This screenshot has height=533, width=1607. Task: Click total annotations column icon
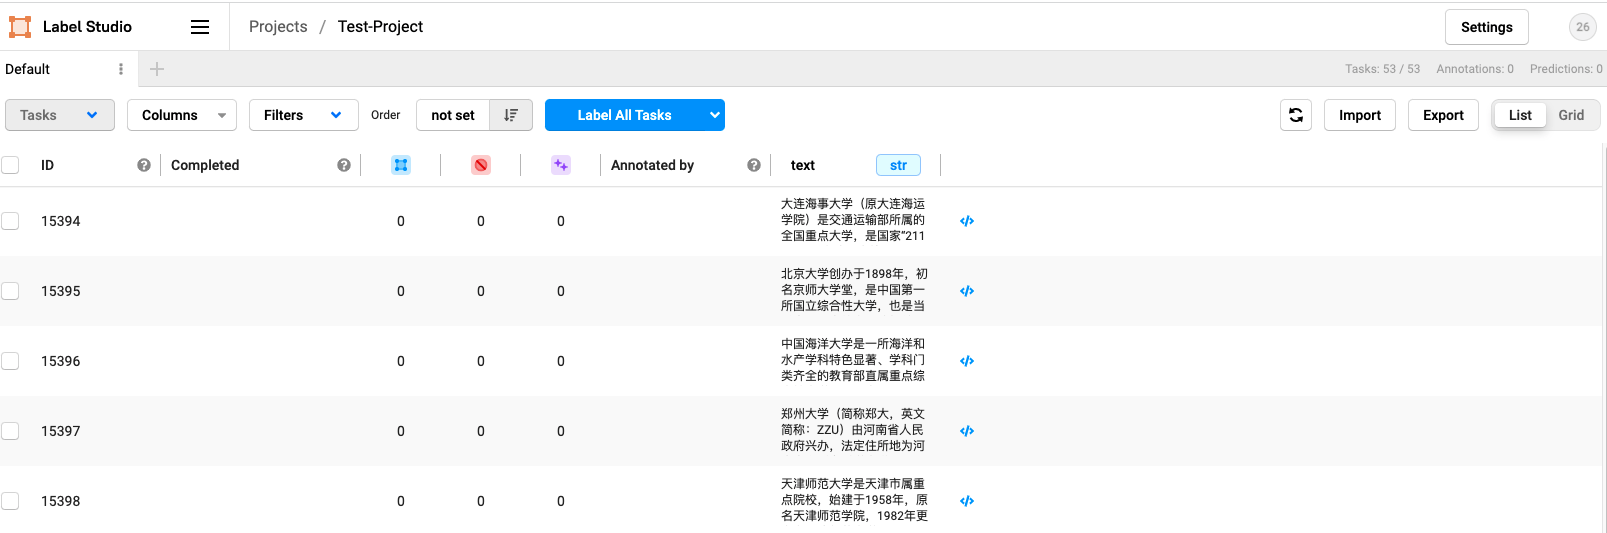pos(401,165)
